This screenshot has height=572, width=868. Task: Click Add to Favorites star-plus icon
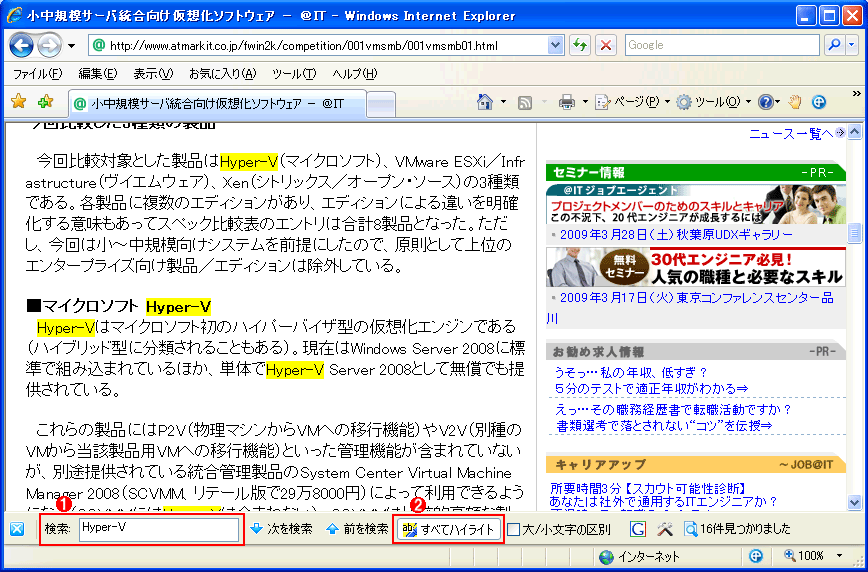coord(45,102)
